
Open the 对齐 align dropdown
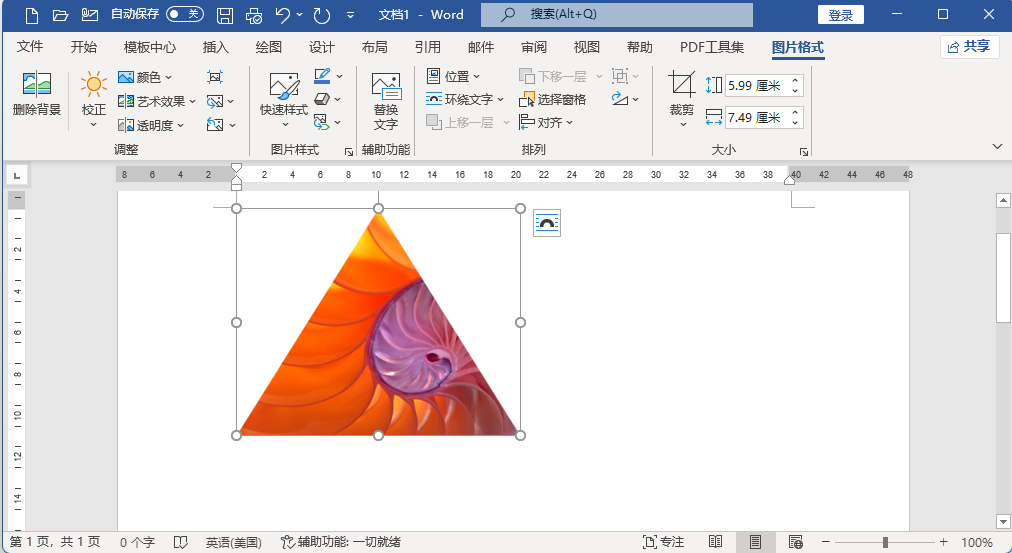coord(546,122)
